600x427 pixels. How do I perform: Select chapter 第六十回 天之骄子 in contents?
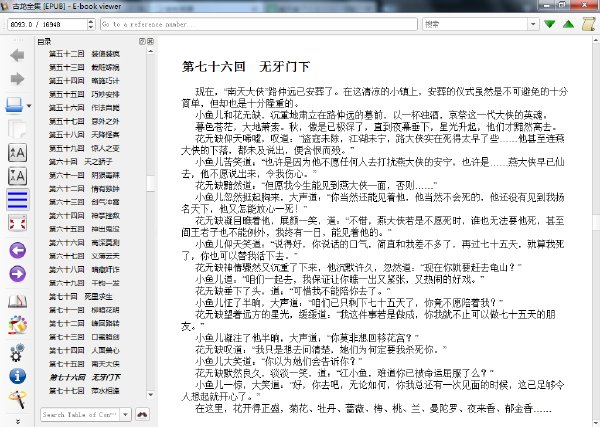pos(80,162)
